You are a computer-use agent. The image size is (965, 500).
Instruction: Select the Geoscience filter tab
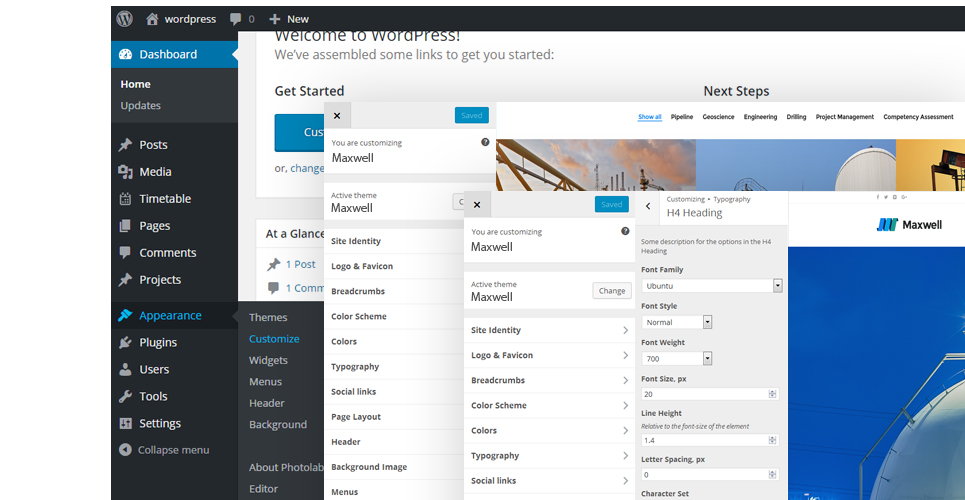718,117
